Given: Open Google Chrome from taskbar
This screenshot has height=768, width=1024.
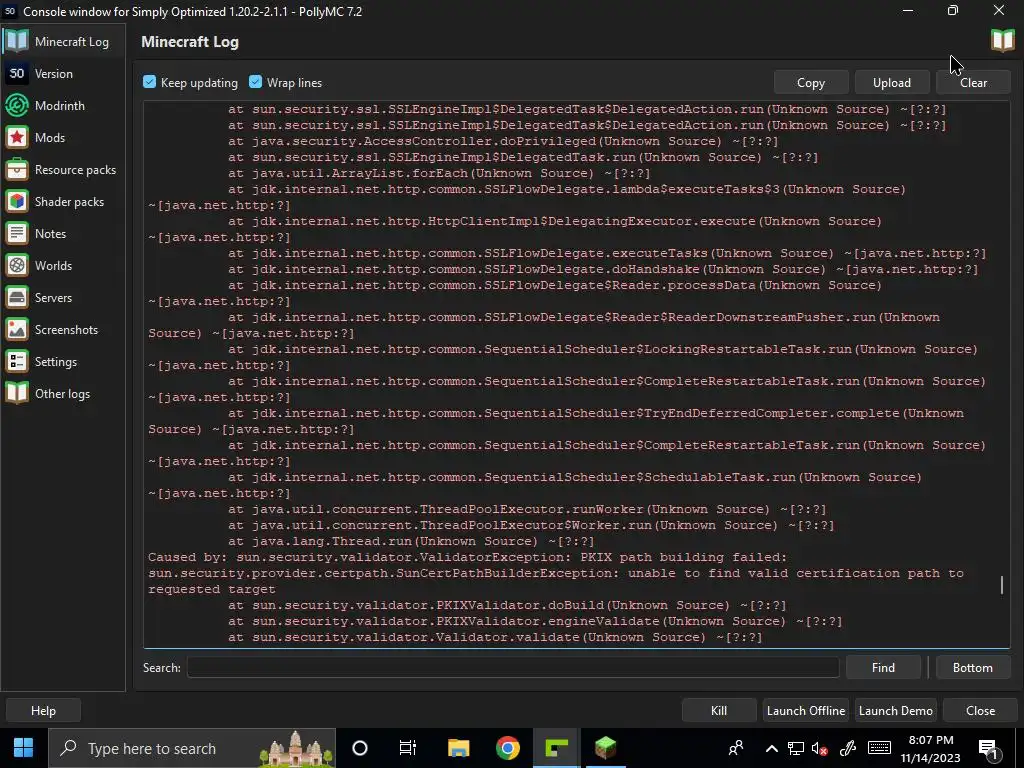Looking at the screenshot, I should coord(507,748).
